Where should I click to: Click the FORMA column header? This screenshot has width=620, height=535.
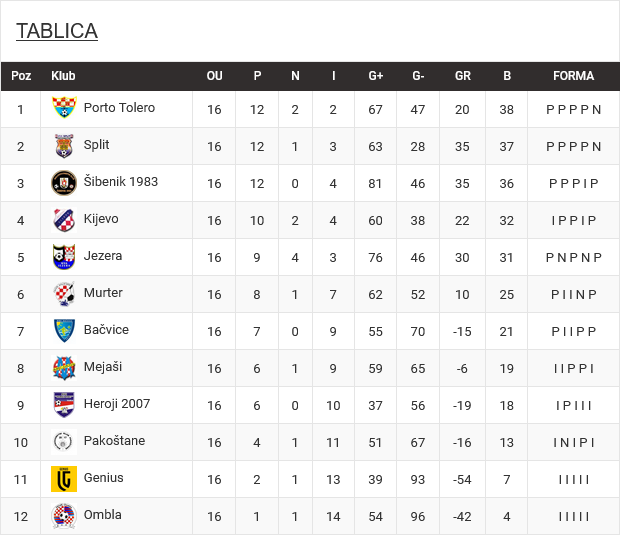point(573,76)
